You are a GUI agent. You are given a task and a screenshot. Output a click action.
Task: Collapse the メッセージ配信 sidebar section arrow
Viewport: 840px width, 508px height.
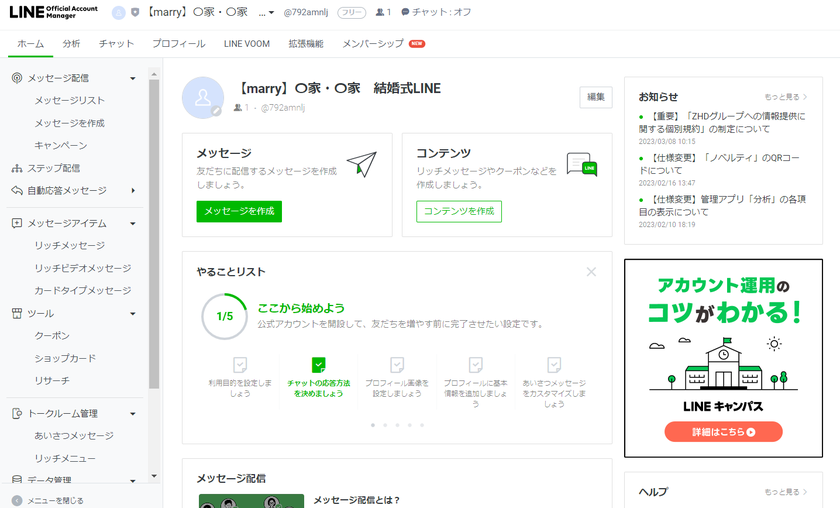pyautogui.click(x=132, y=79)
